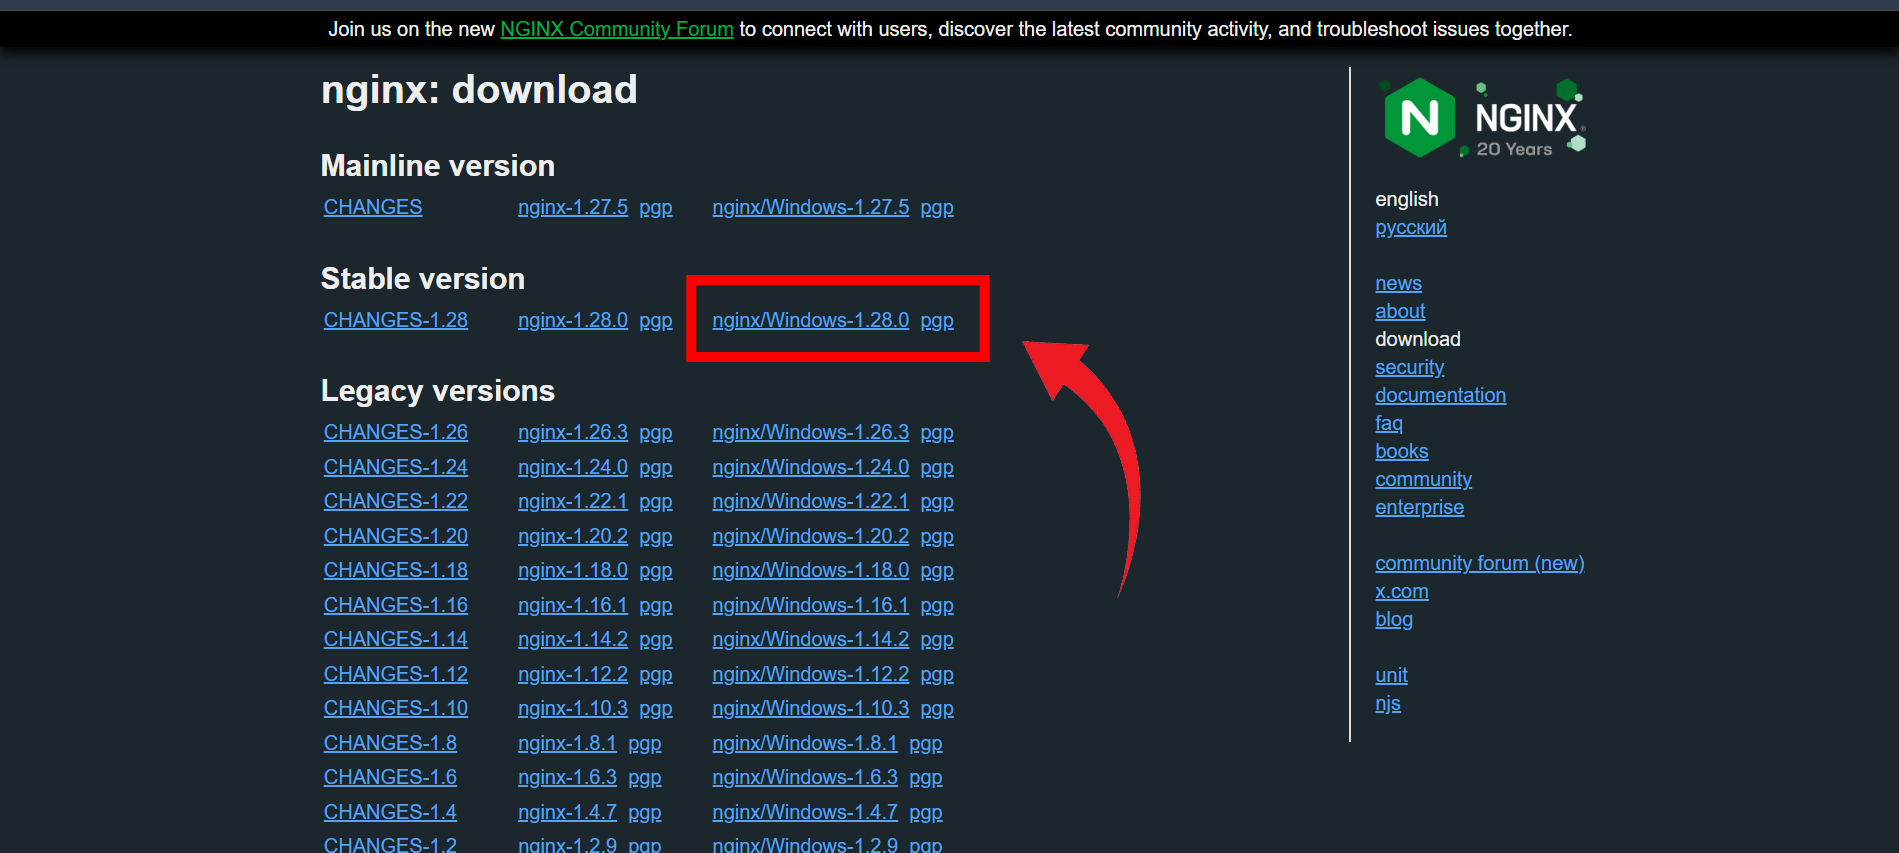Viewport: 1899px width, 853px height.
Task: Open CHANGES-1.18 link
Action: coord(396,570)
